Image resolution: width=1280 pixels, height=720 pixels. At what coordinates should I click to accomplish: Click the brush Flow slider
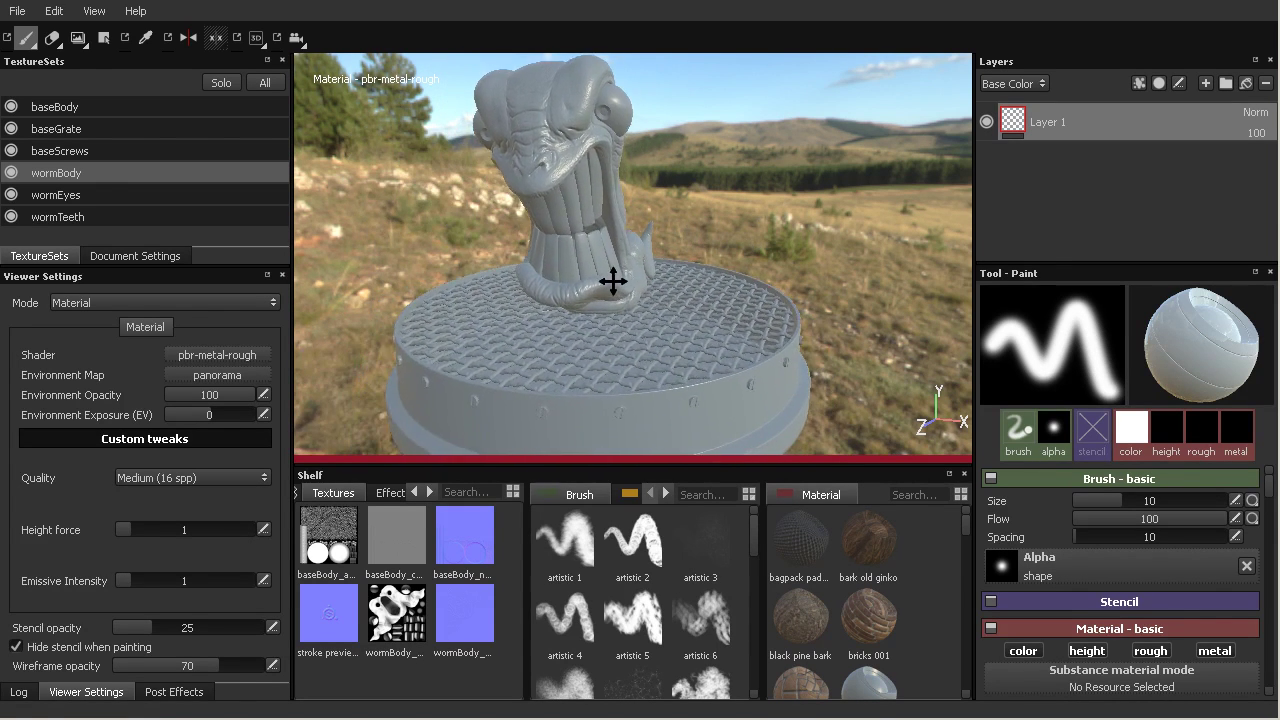point(1148,519)
